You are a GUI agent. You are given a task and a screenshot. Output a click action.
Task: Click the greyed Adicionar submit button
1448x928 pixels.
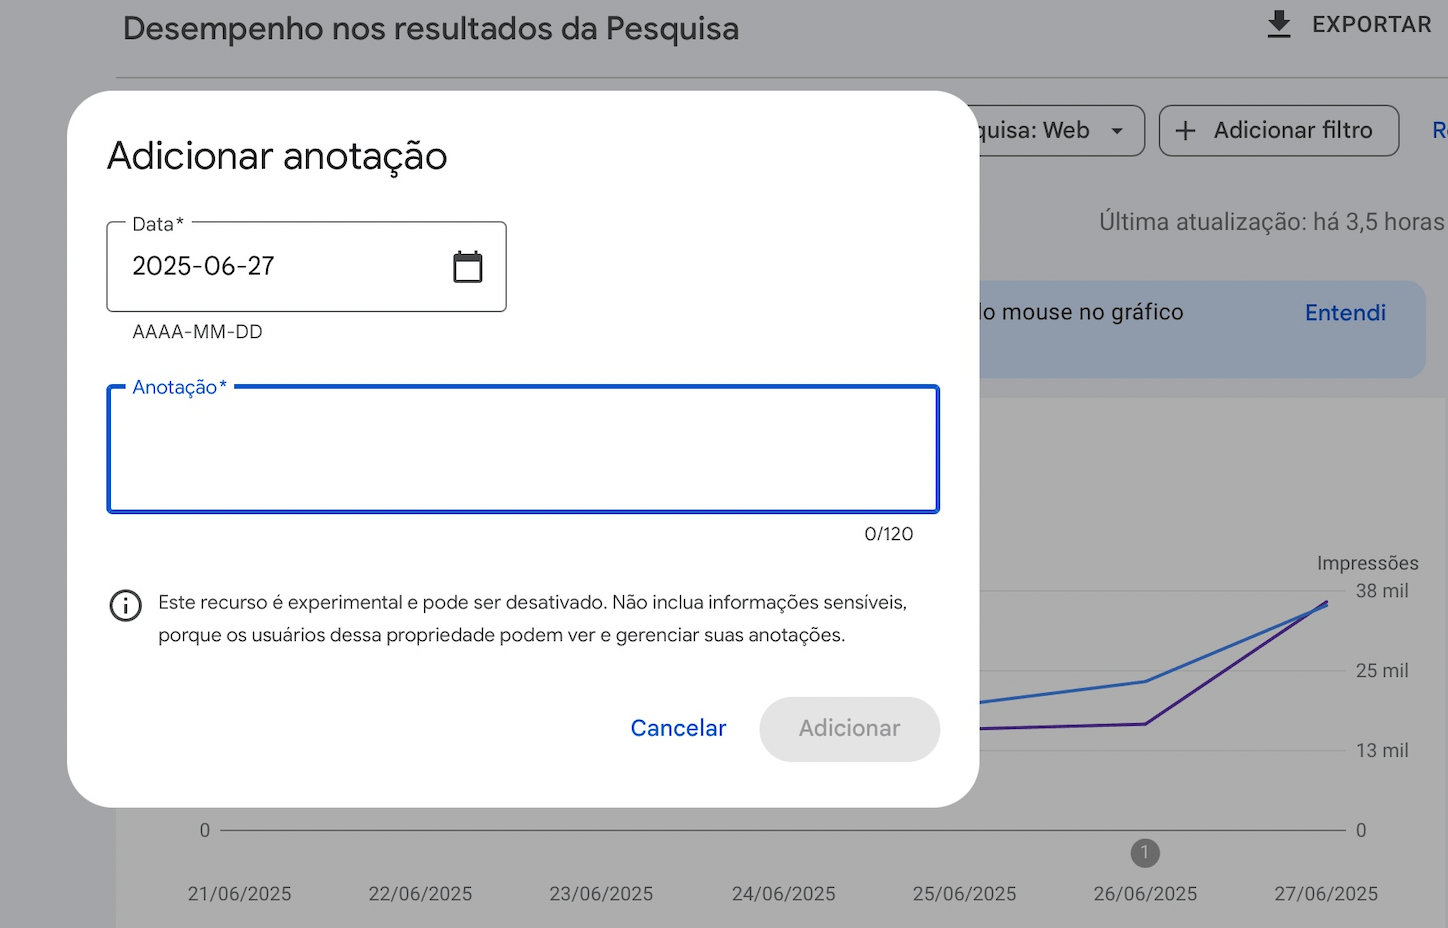pyautogui.click(x=849, y=729)
